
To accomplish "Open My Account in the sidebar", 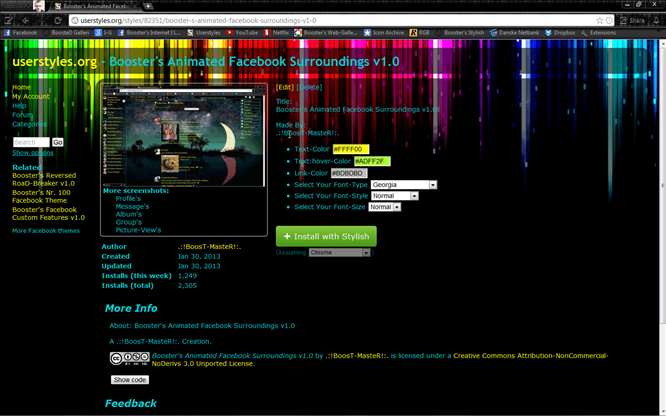I will (31, 96).
